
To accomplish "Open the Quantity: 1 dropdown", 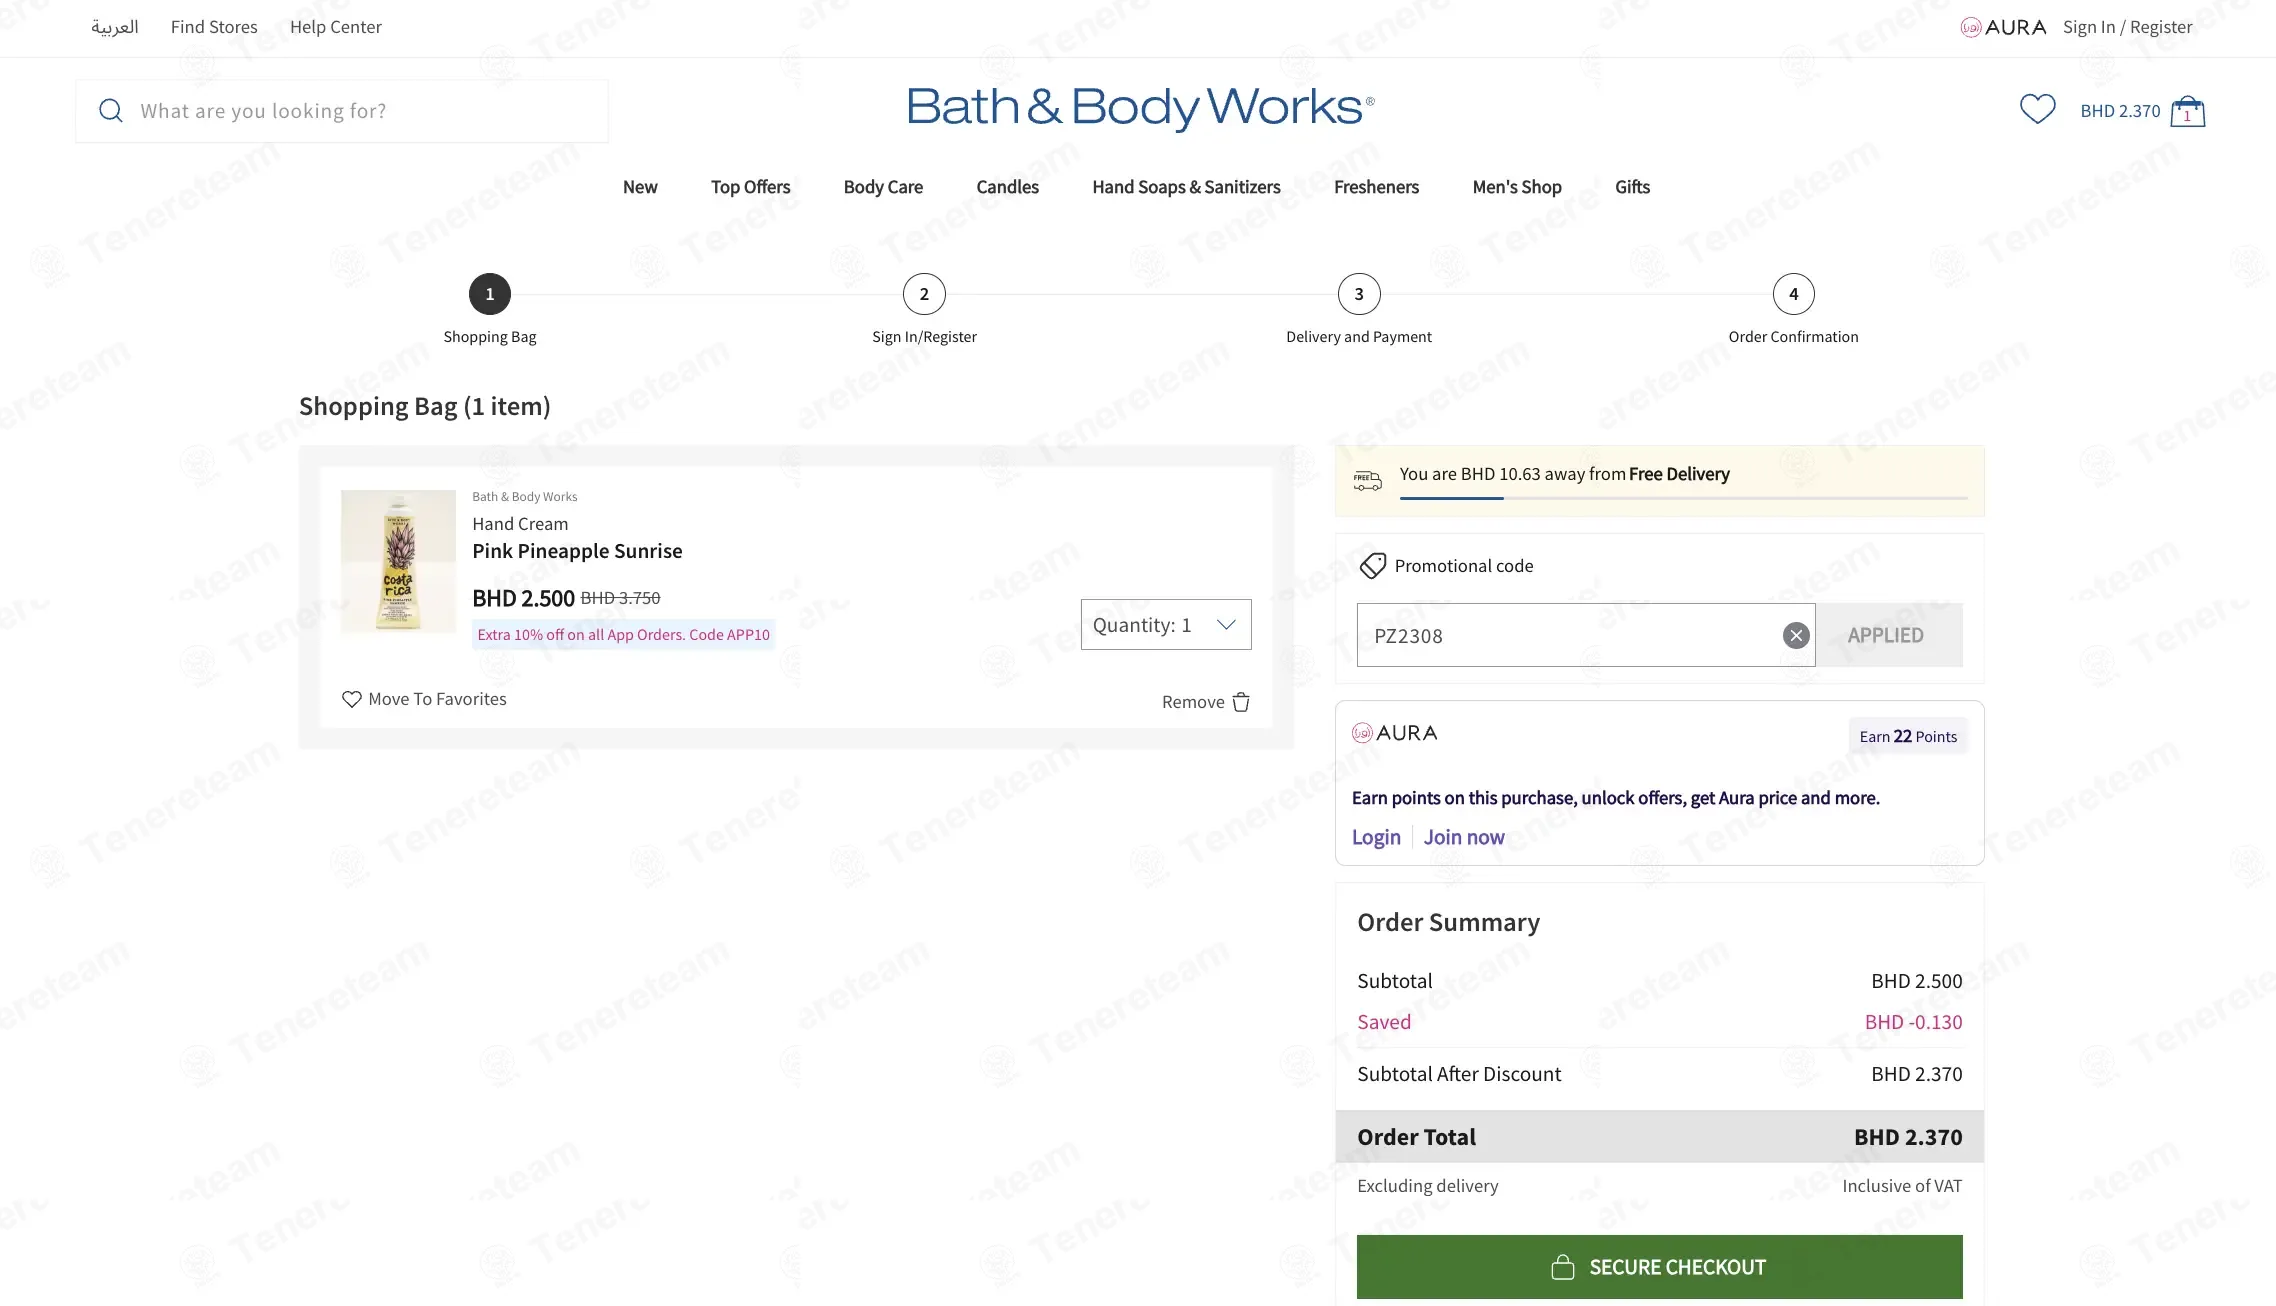I will click(1166, 625).
